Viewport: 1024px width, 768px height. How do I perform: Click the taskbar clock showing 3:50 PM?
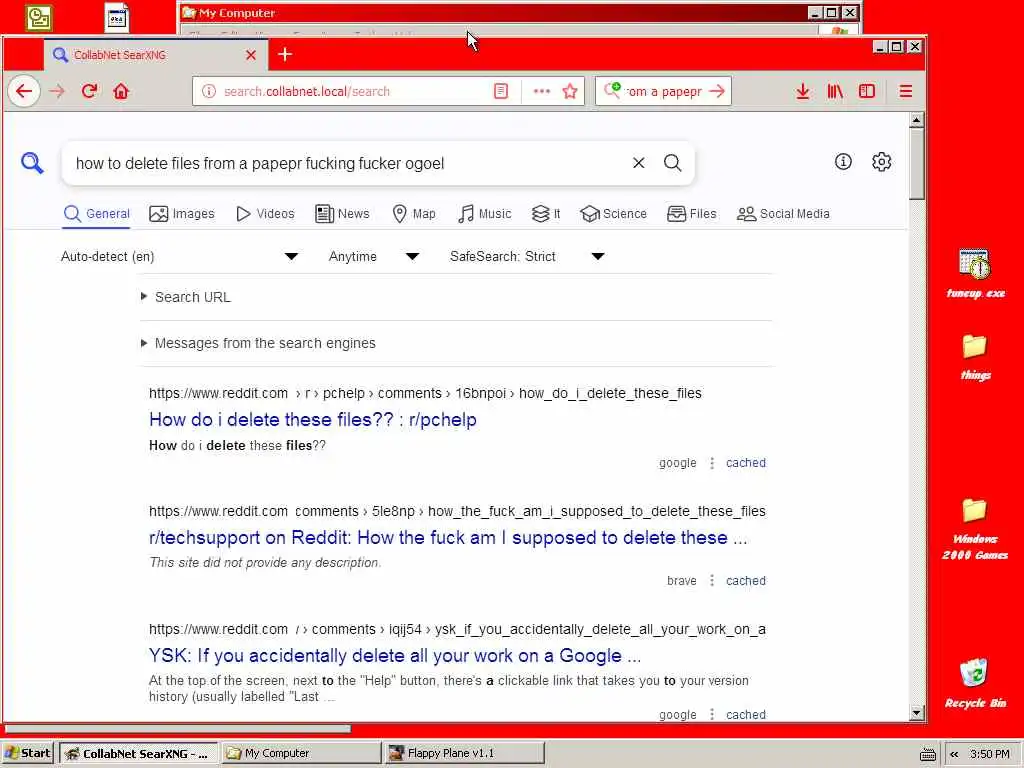point(989,754)
